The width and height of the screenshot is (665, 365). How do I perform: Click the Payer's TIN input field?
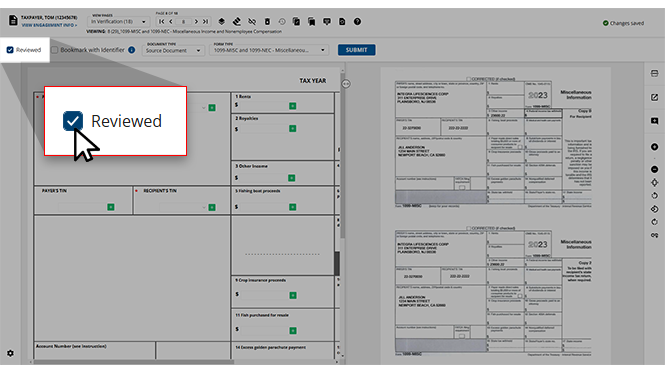[83, 207]
